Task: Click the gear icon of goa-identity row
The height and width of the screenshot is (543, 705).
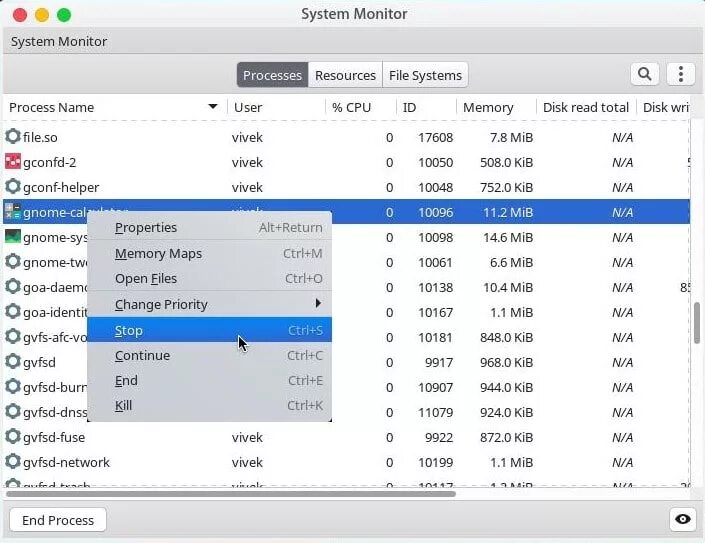Action: [x=13, y=311]
